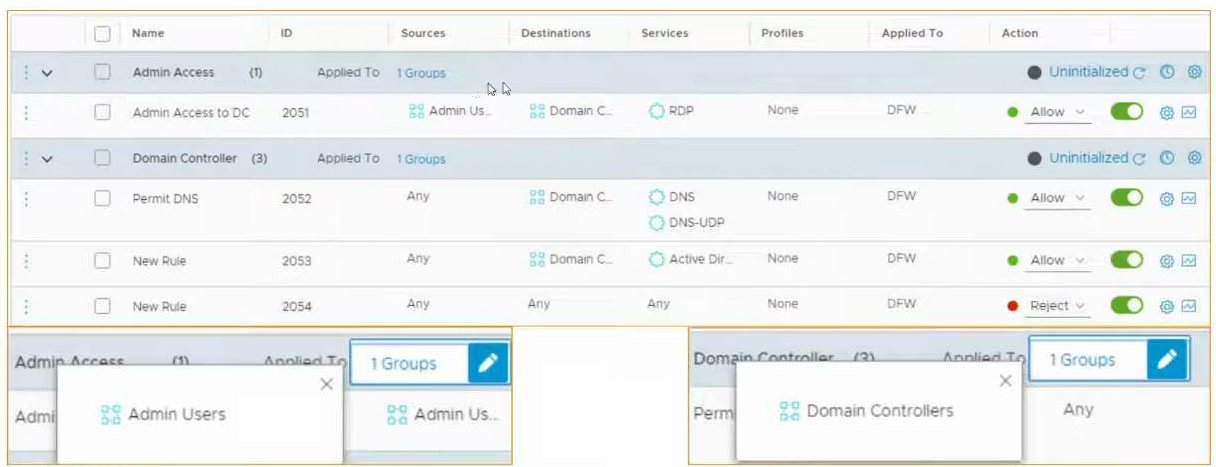Collapse the Domain Controller section chevron

pos(46,159)
